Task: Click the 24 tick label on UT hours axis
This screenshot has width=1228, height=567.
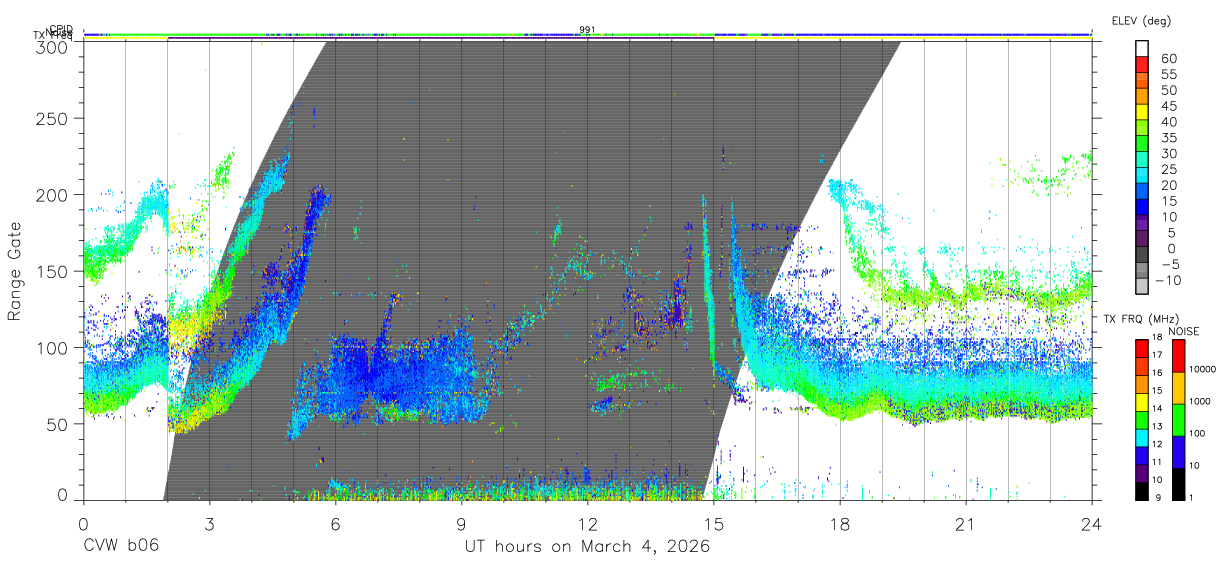Action: pos(1092,524)
